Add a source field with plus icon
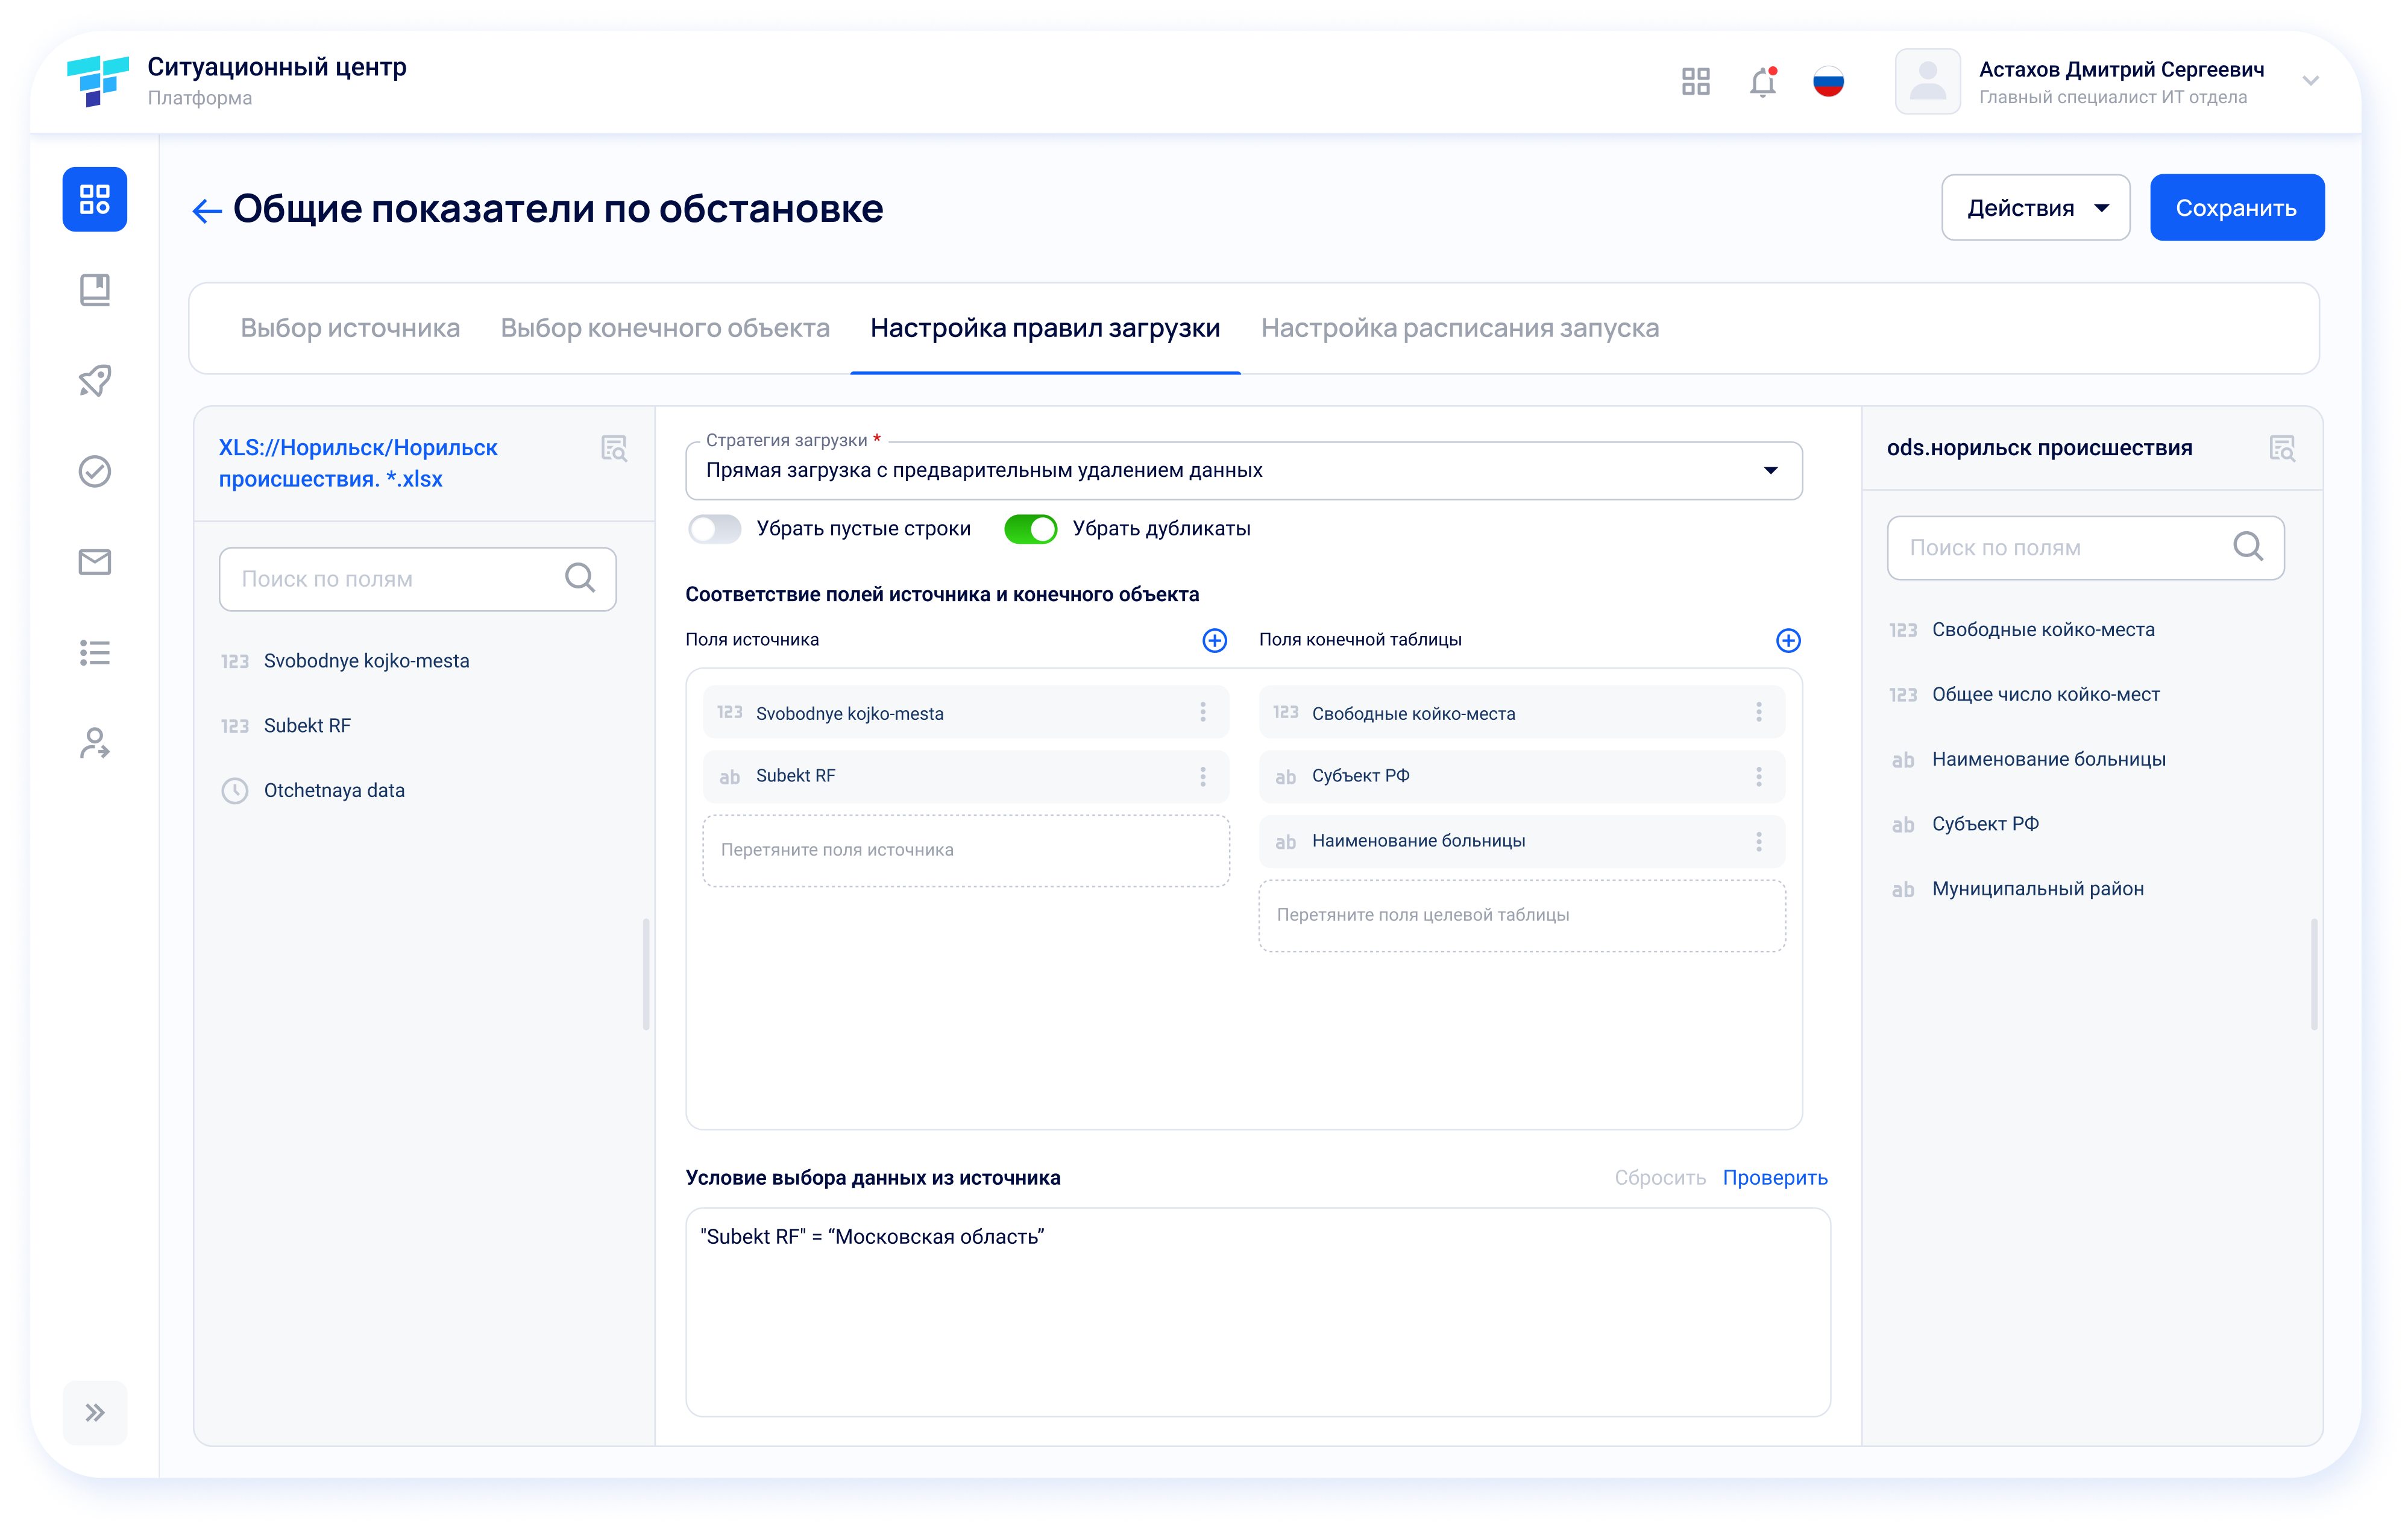Screen dimensions: 2408x1529 coord(1215,641)
